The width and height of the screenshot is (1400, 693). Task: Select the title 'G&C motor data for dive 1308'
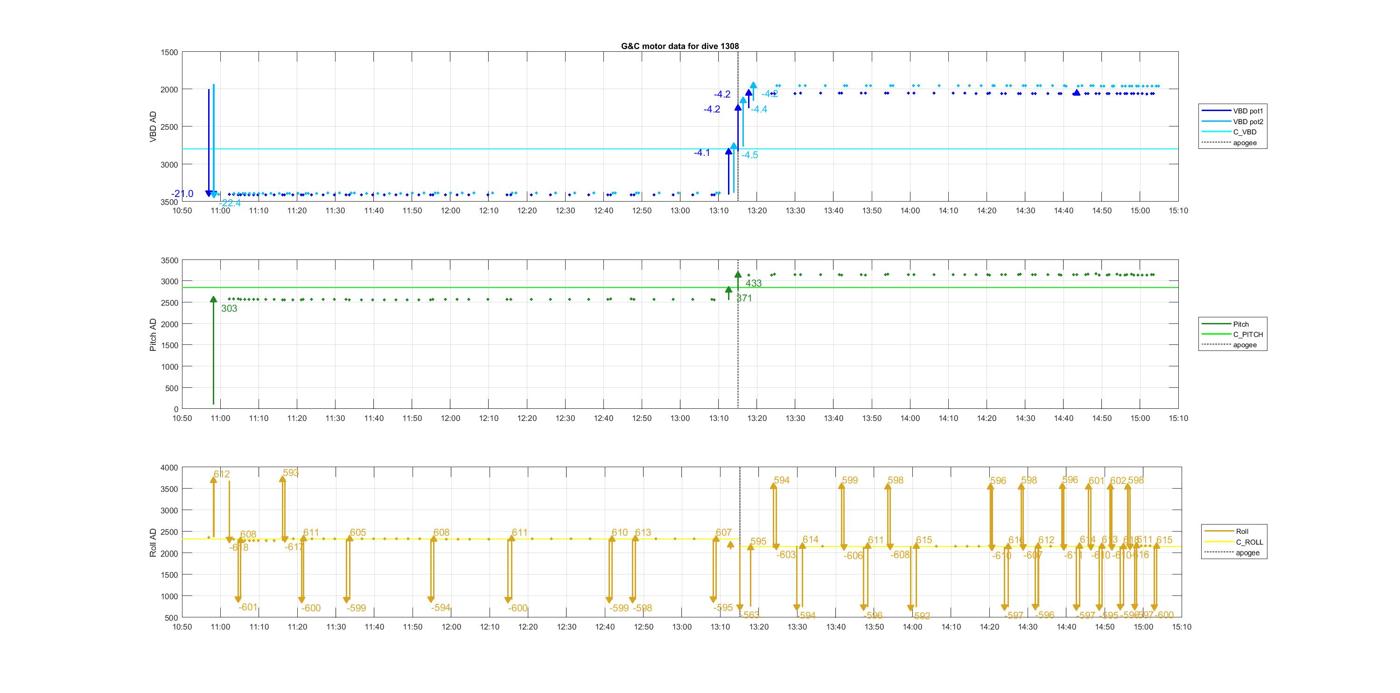[x=679, y=46]
